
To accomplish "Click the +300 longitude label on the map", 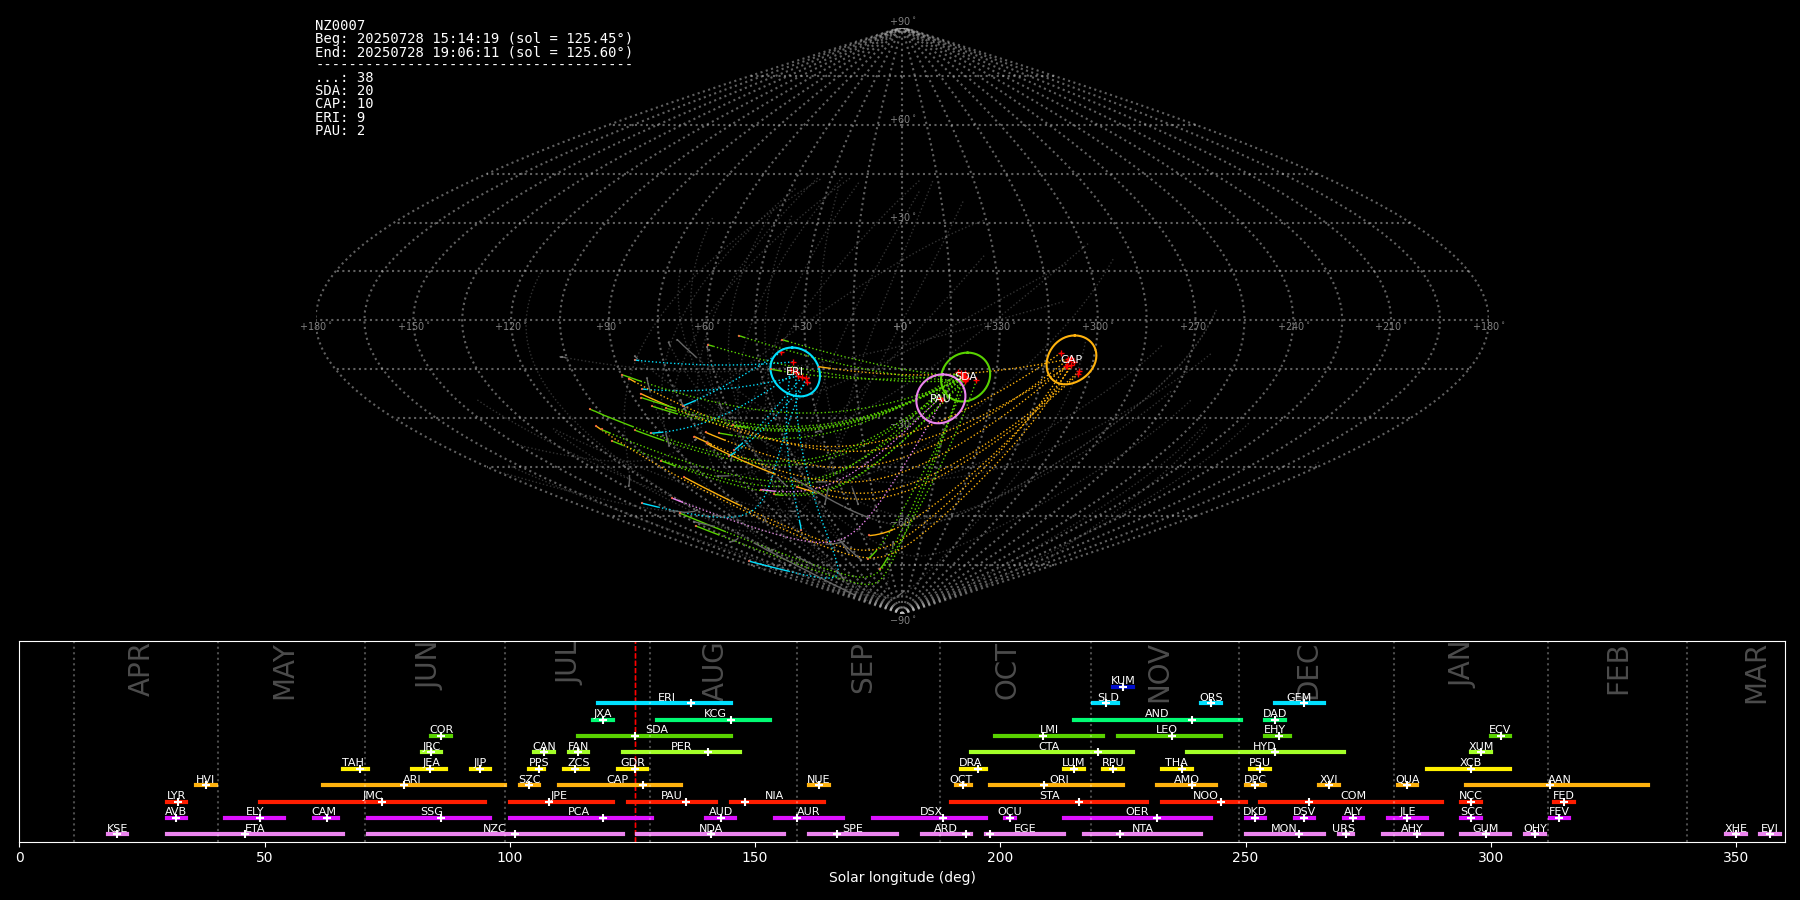I will point(1095,327).
